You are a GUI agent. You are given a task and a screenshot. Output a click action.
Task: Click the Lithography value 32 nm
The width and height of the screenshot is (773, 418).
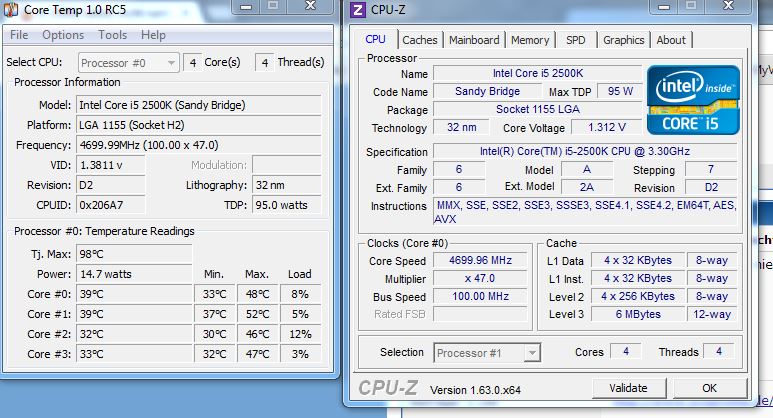pyautogui.click(x=286, y=185)
